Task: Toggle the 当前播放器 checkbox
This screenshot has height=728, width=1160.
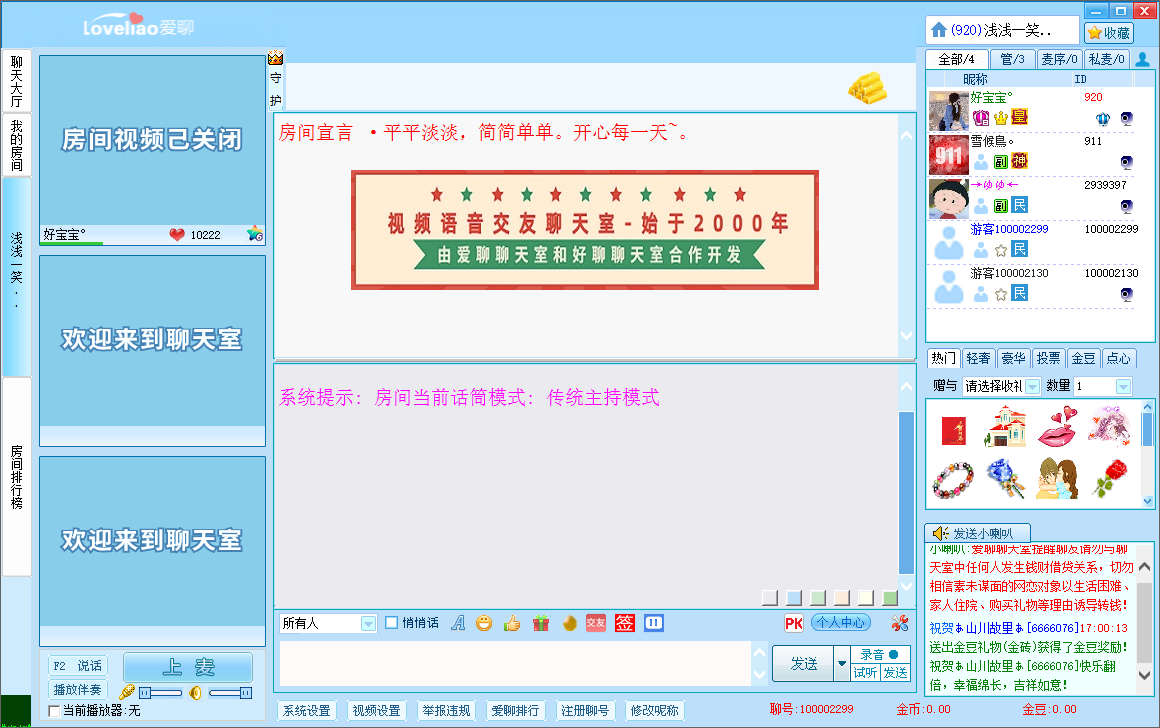Action: click(54, 711)
